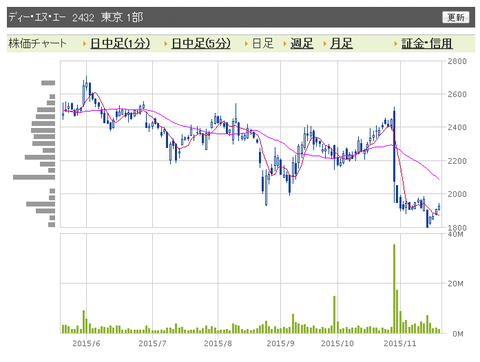Screen dimensions: 480x362
Task: Click the tall volume bar just before 2015/10
Action: point(334,315)
